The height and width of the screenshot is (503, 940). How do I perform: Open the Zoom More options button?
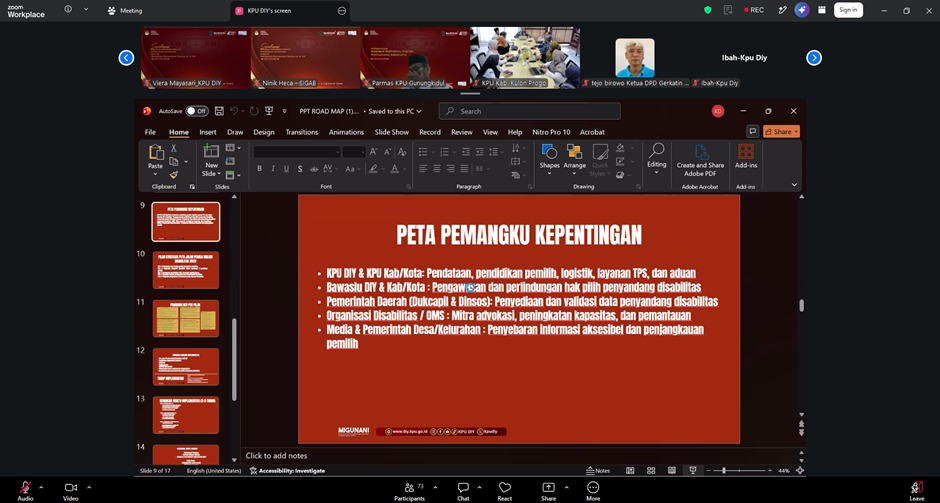pos(593,490)
